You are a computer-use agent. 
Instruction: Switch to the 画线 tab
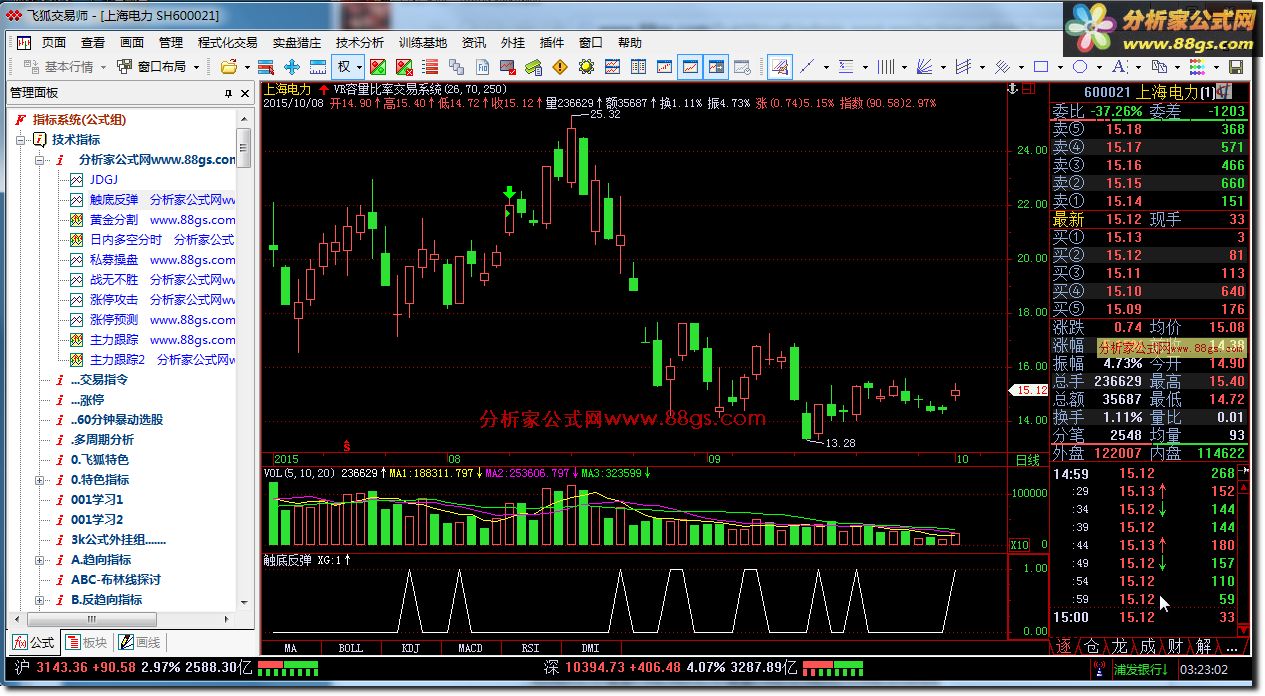point(140,642)
